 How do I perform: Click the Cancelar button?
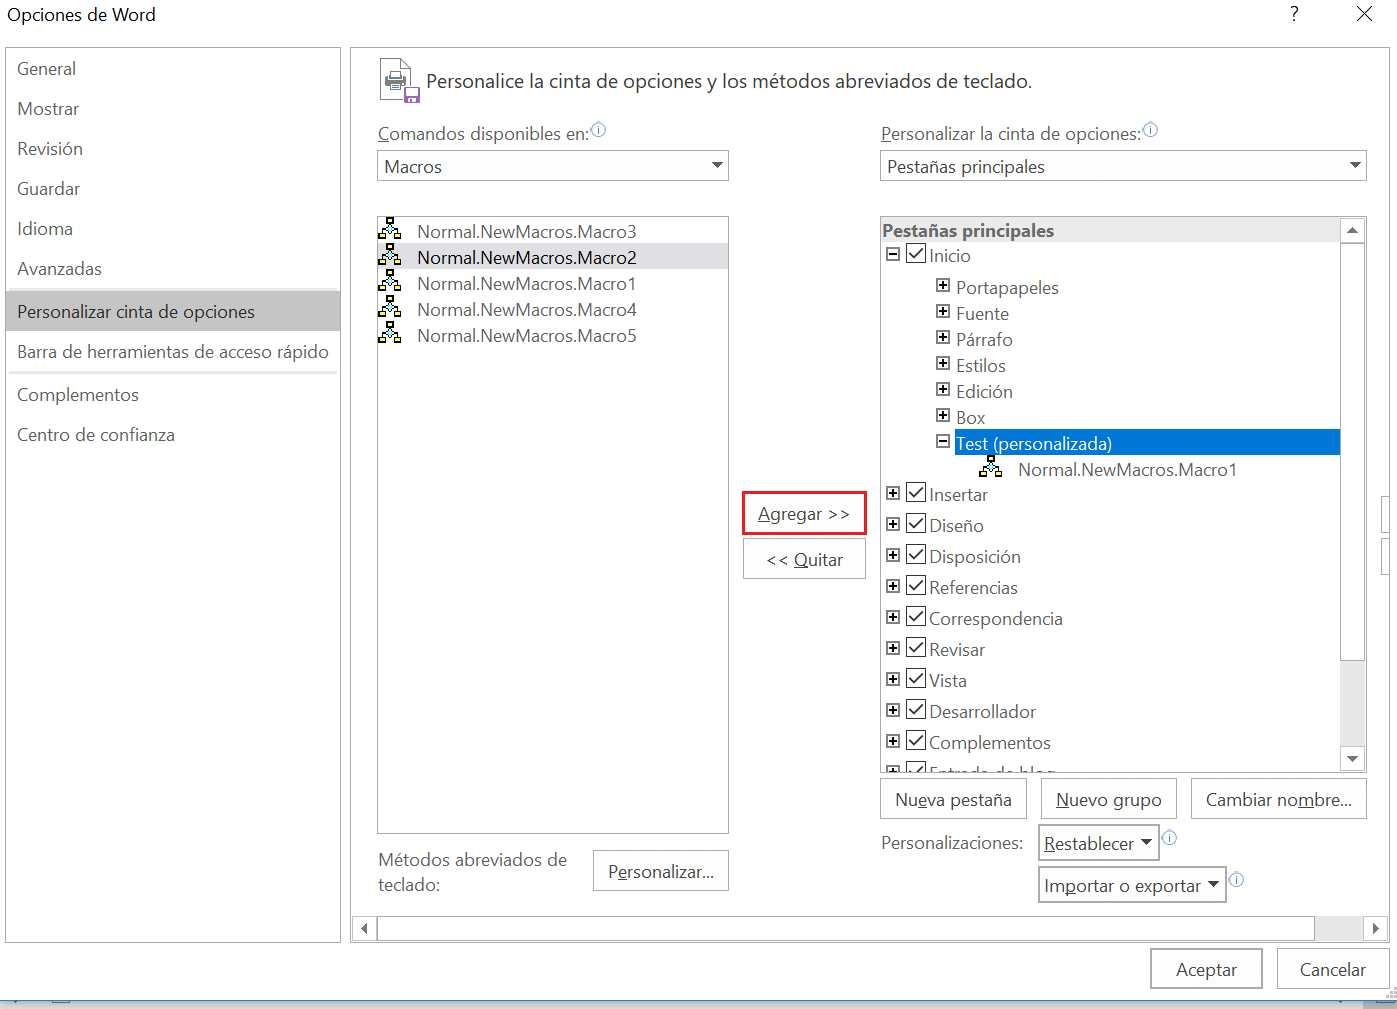point(1332,969)
